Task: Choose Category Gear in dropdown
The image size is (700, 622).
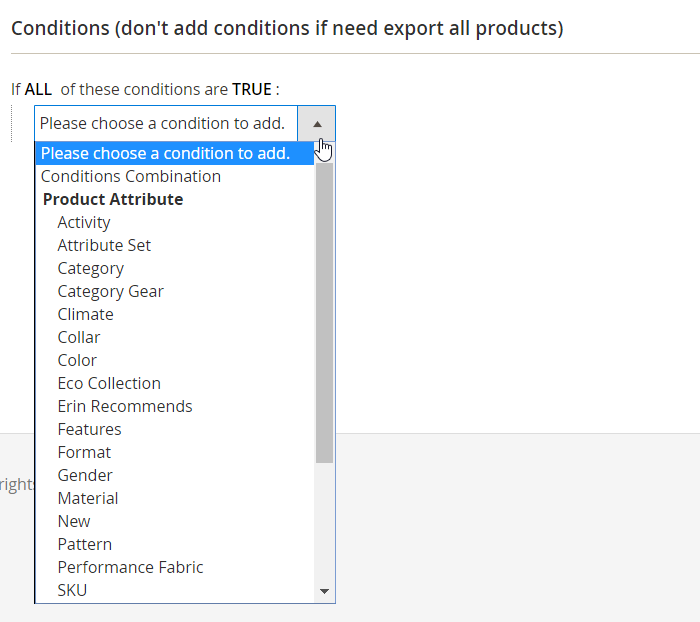Action: tap(110, 291)
